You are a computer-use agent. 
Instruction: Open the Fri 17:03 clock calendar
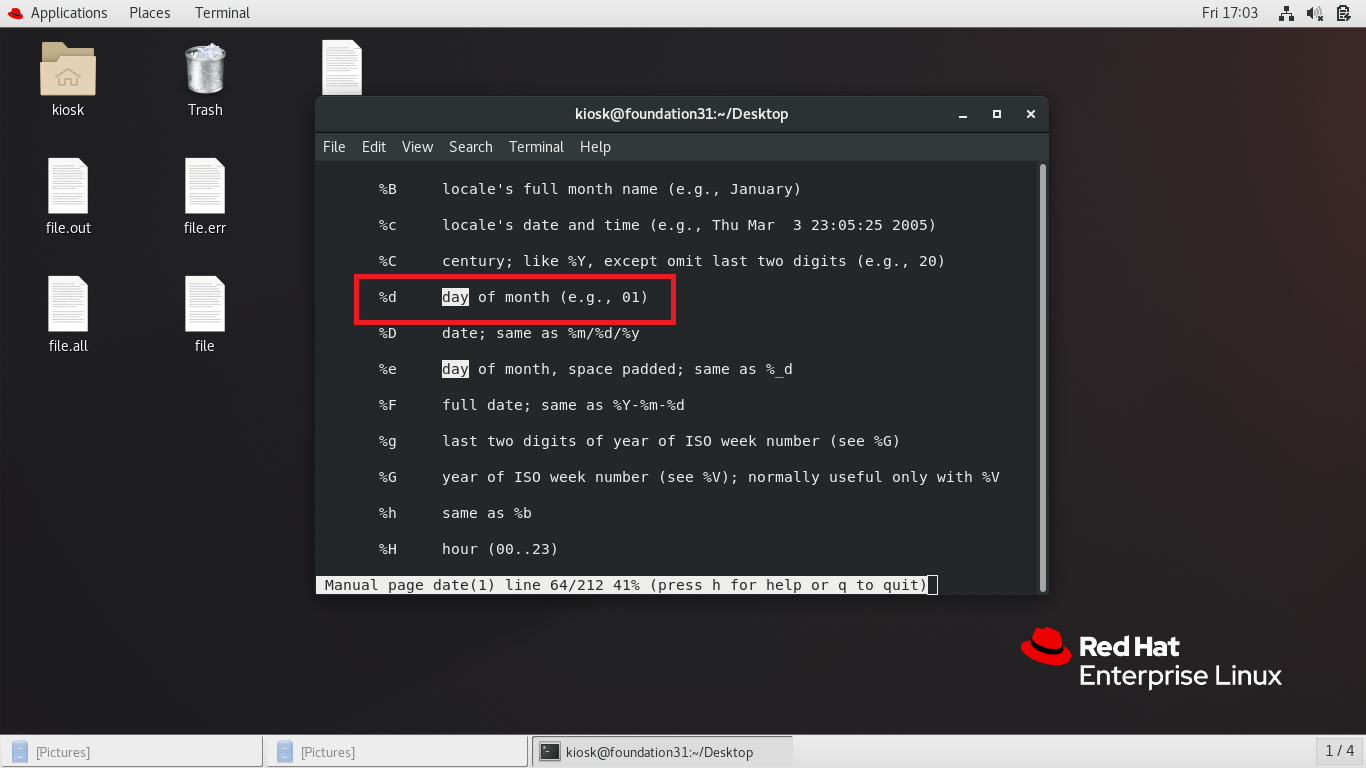click(1230, 13)
